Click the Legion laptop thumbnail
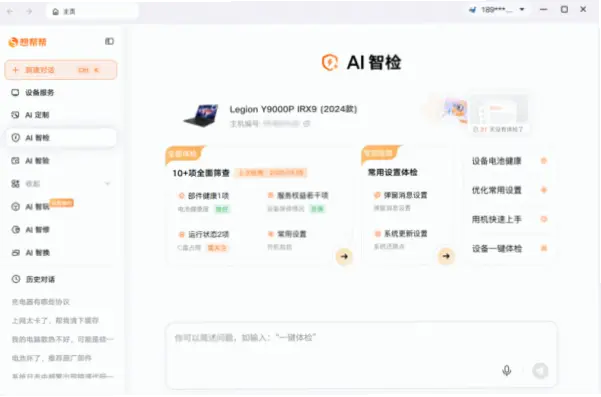This screenshot has width=601, height=397. click(x=201, y=115)
